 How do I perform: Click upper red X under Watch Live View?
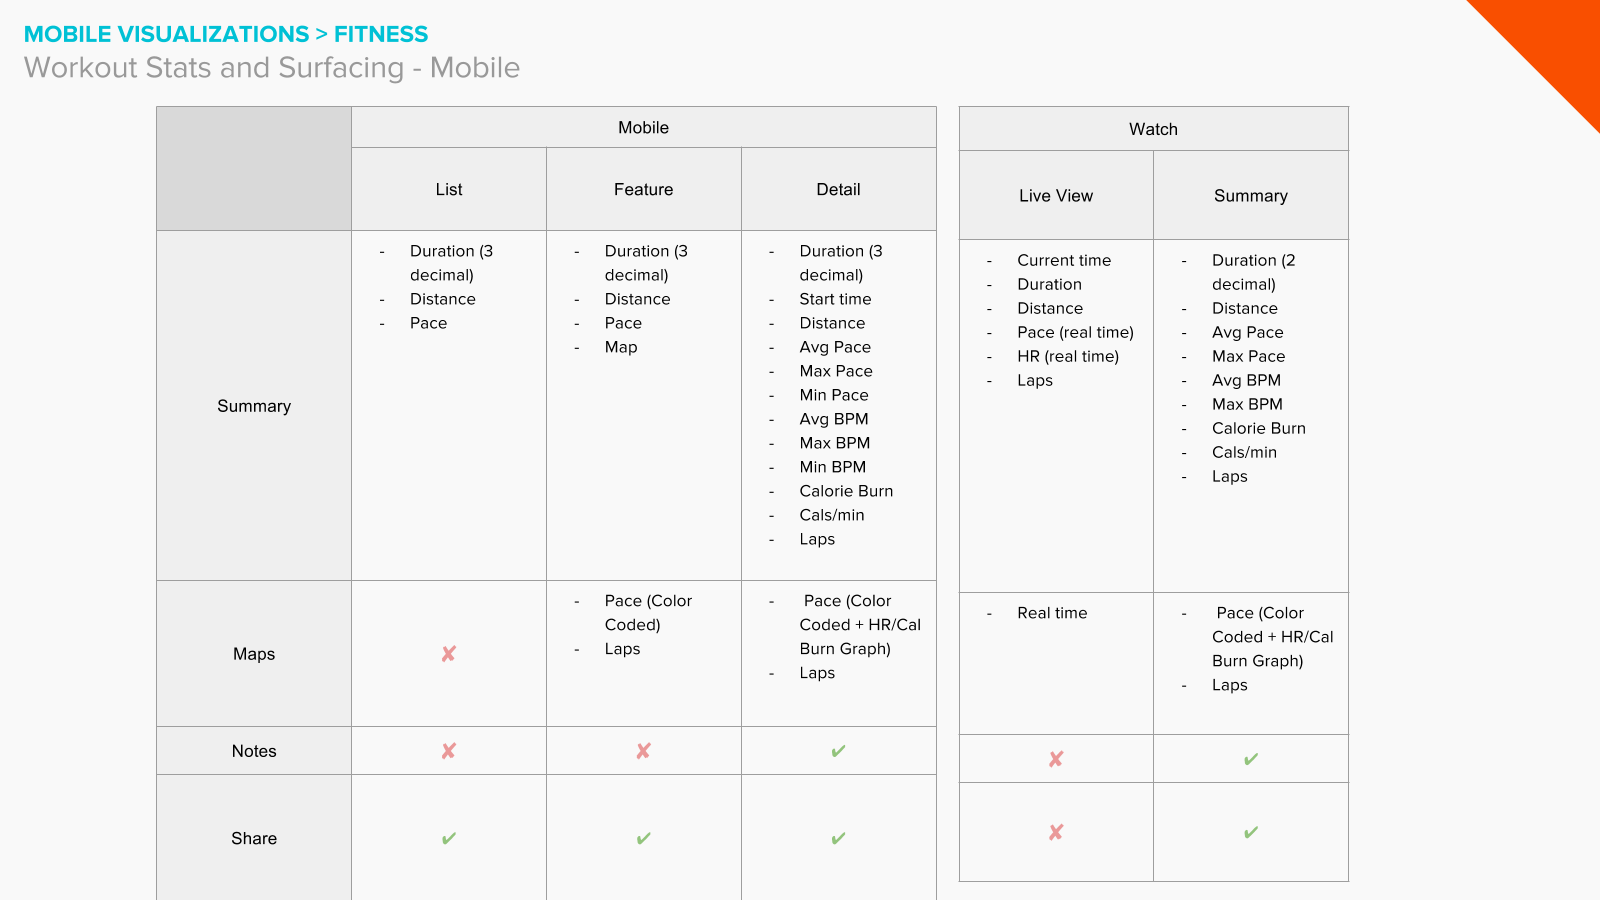coord(1056,759)
